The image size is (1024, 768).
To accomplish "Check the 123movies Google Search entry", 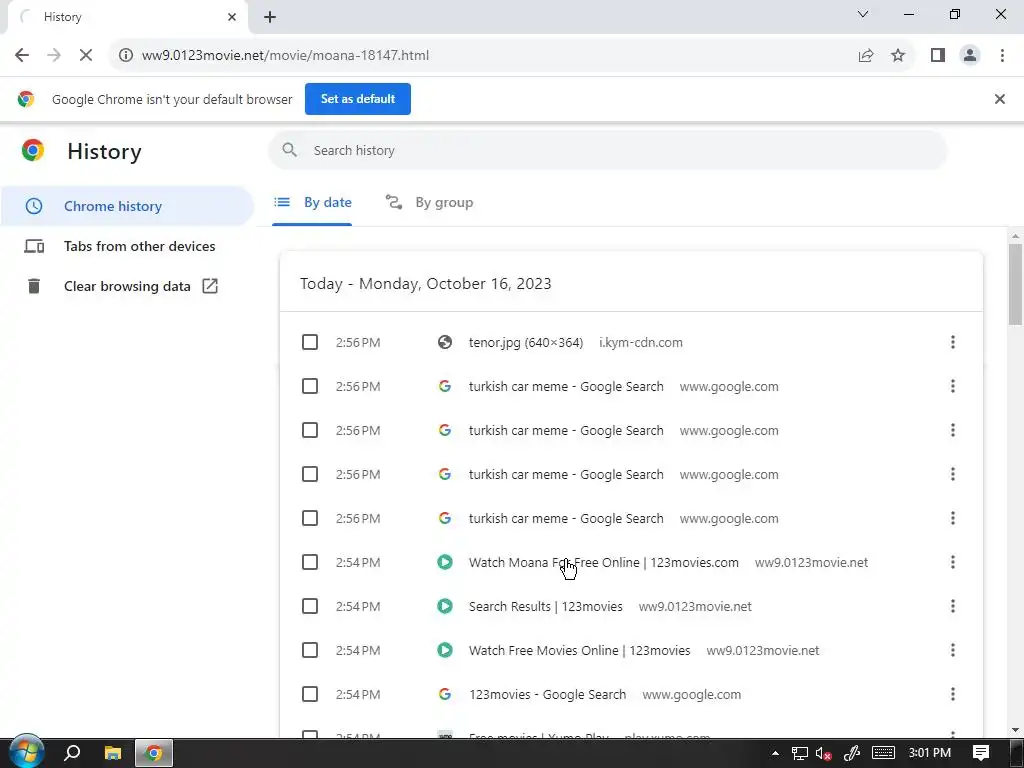I will [x=310, y=694].
